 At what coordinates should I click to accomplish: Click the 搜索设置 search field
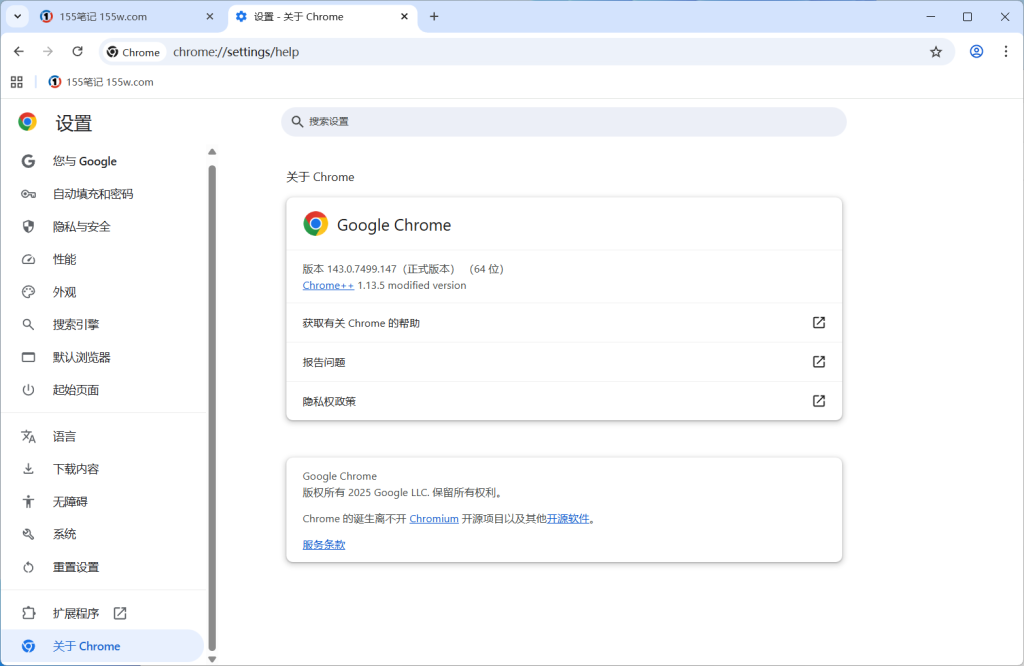563,122
